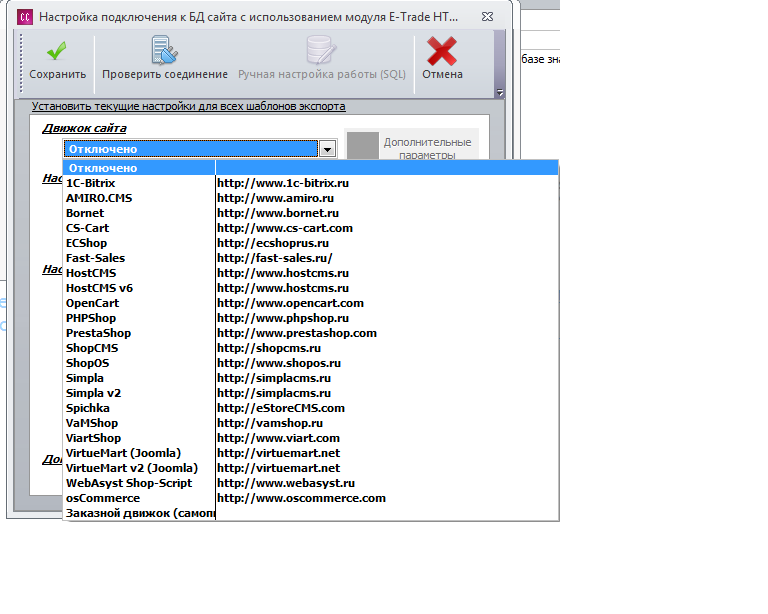768x614 pixels.
Task: Click the http://www.1c-bitrix.ru URL
Action: (283, 183)
